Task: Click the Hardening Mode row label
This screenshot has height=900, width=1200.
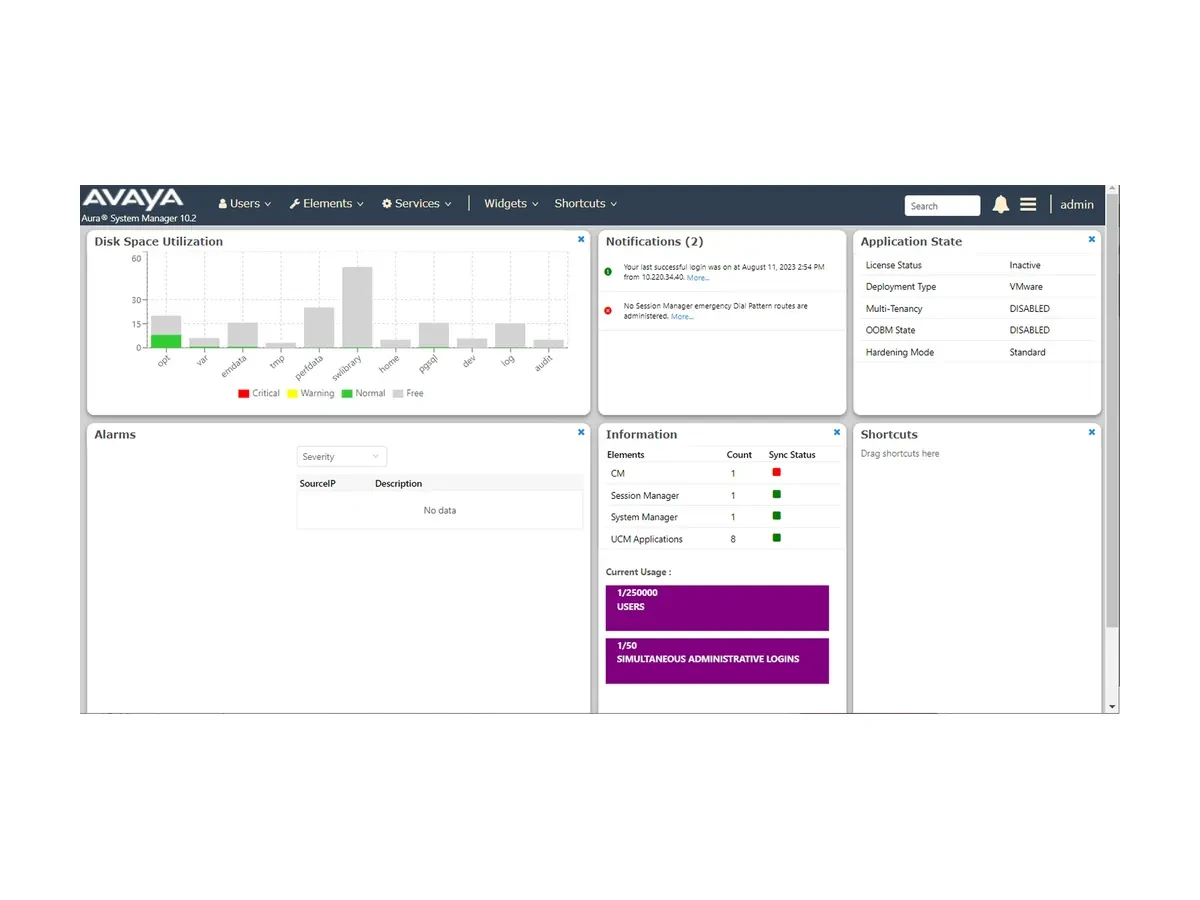Action: 900,352
